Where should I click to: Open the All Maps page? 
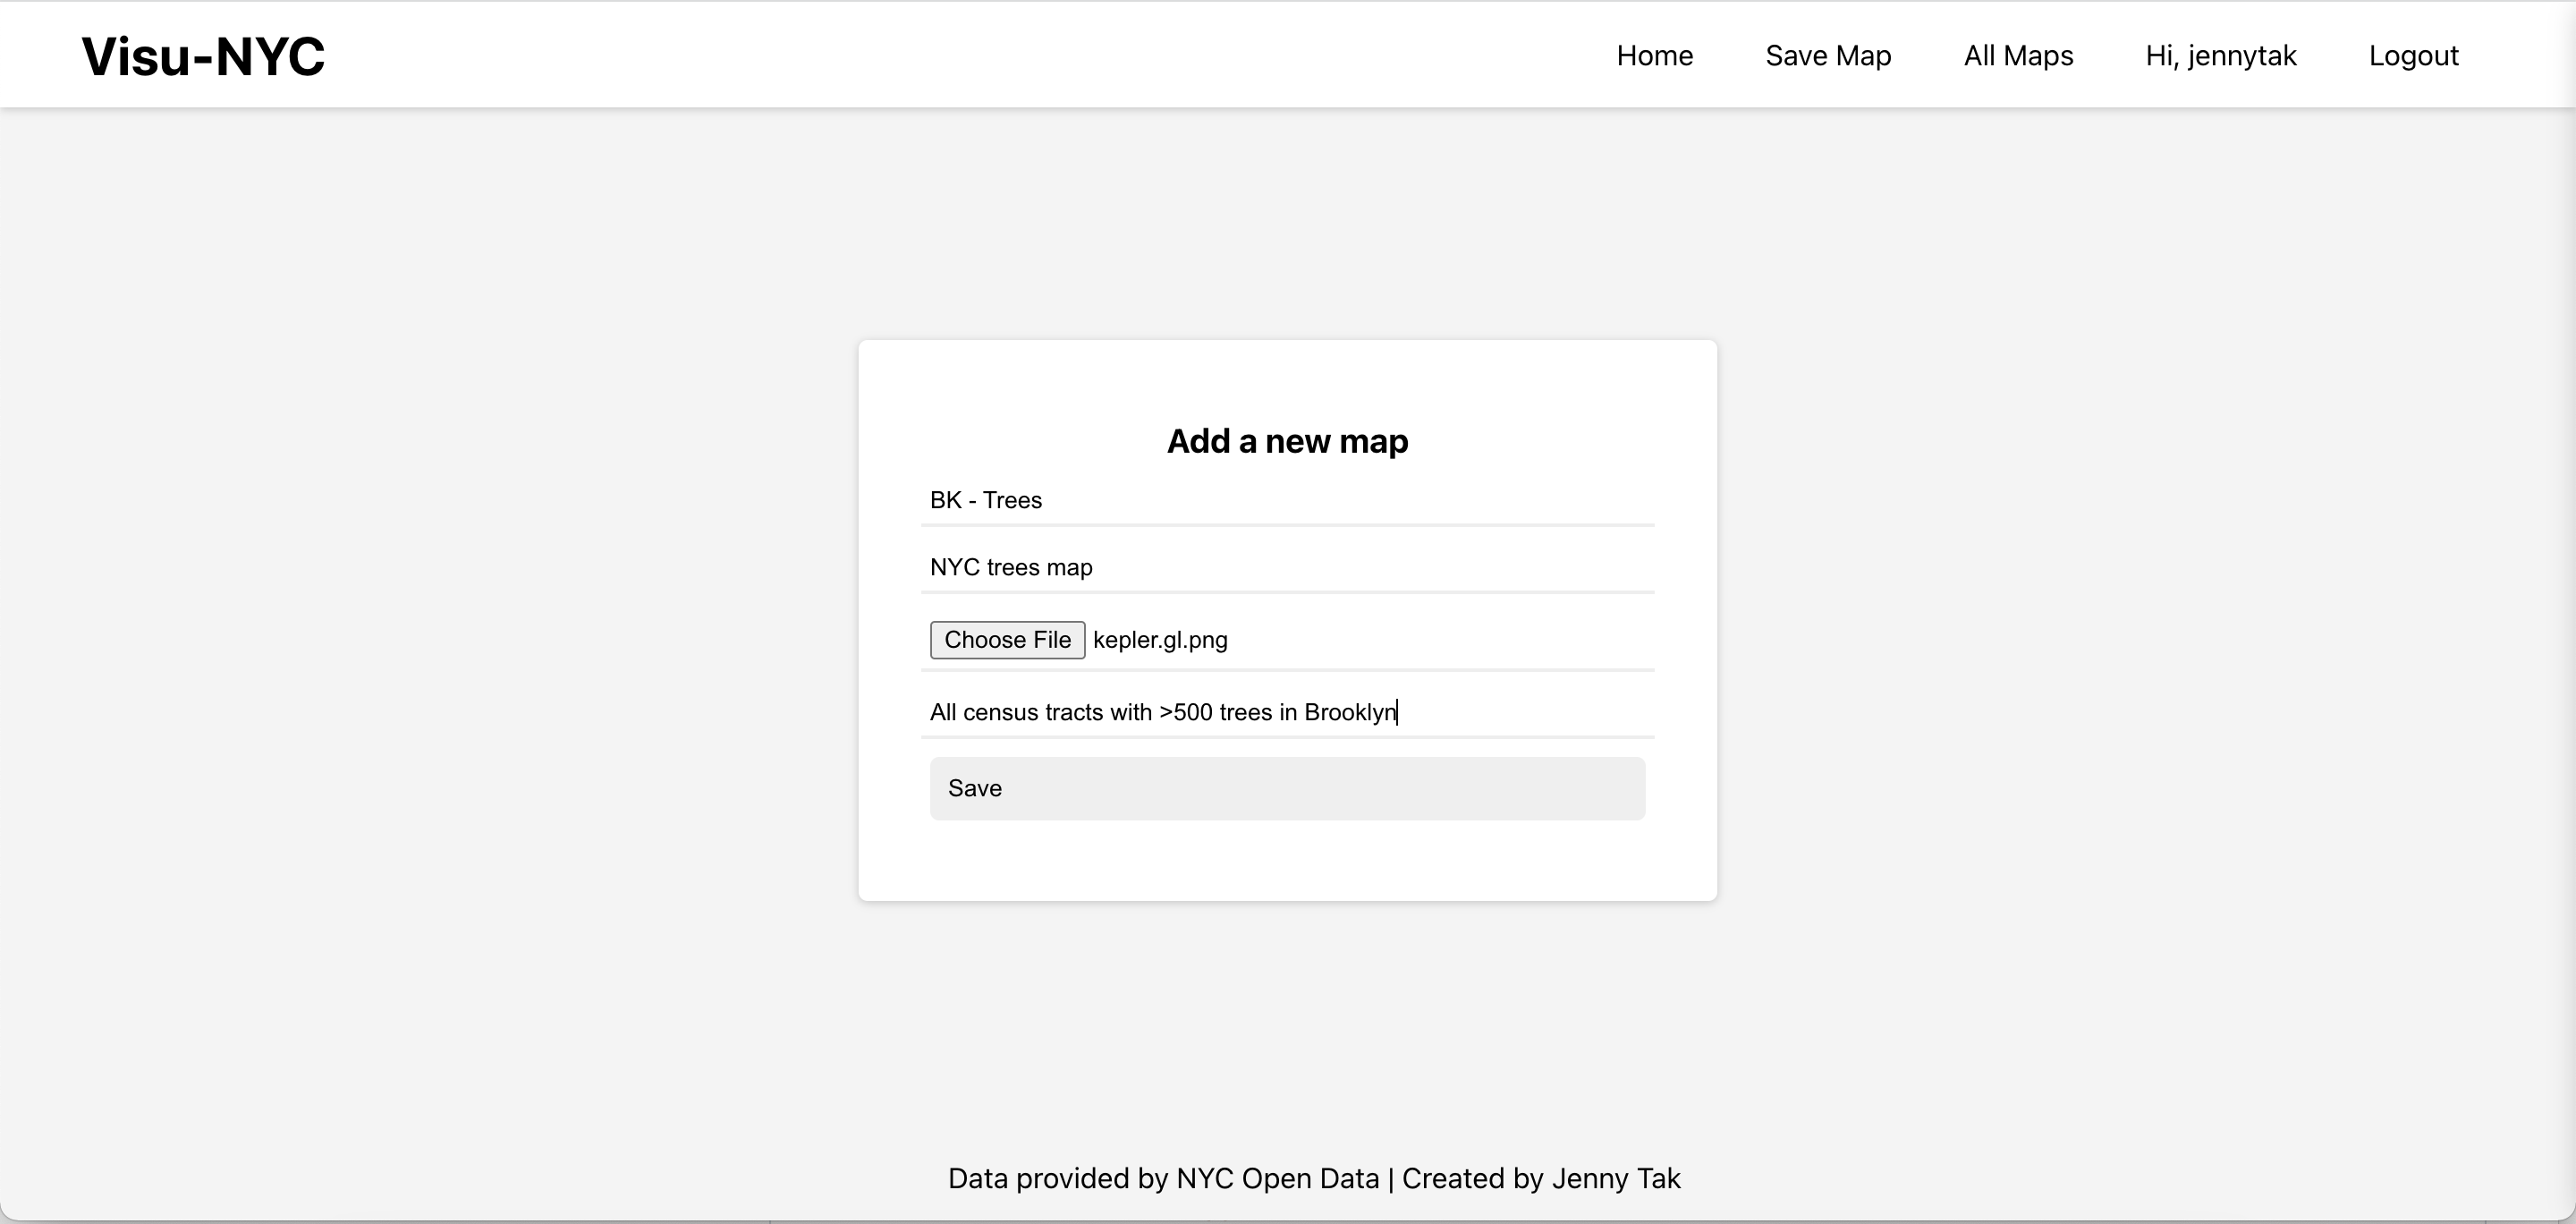(x=2017, y=56)
